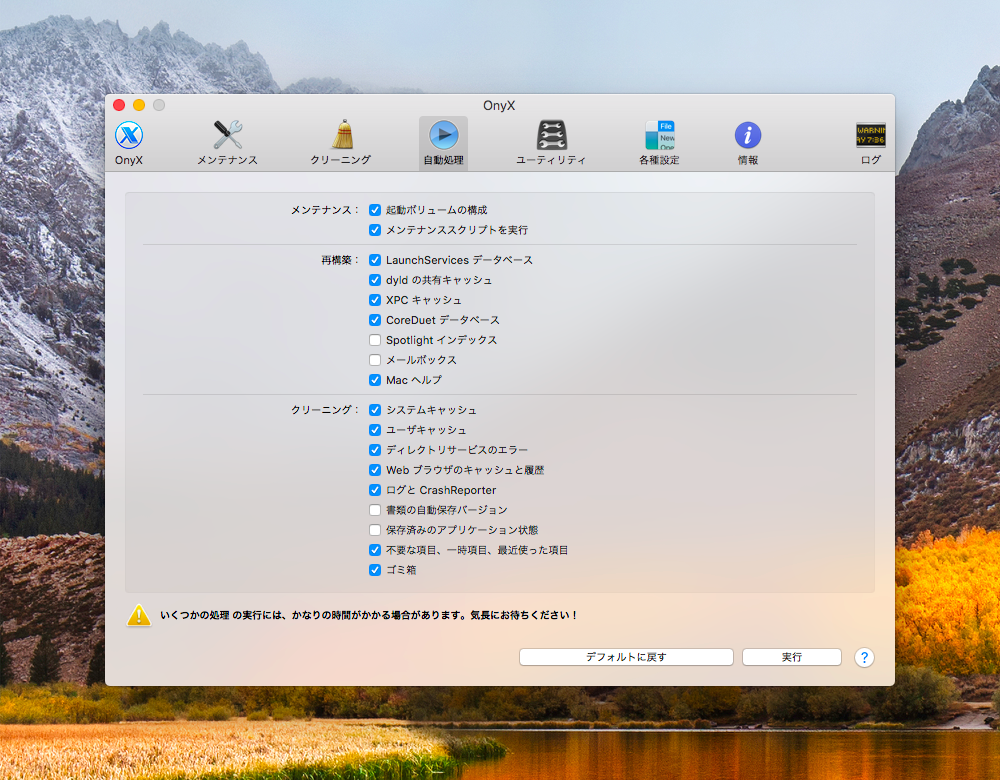Image resolution: width=1000 pixels, height=780 pixels.
Task: Toggle Mac ヘルプ checkbox
Action: pyautogui.click(x=375, y=380)
